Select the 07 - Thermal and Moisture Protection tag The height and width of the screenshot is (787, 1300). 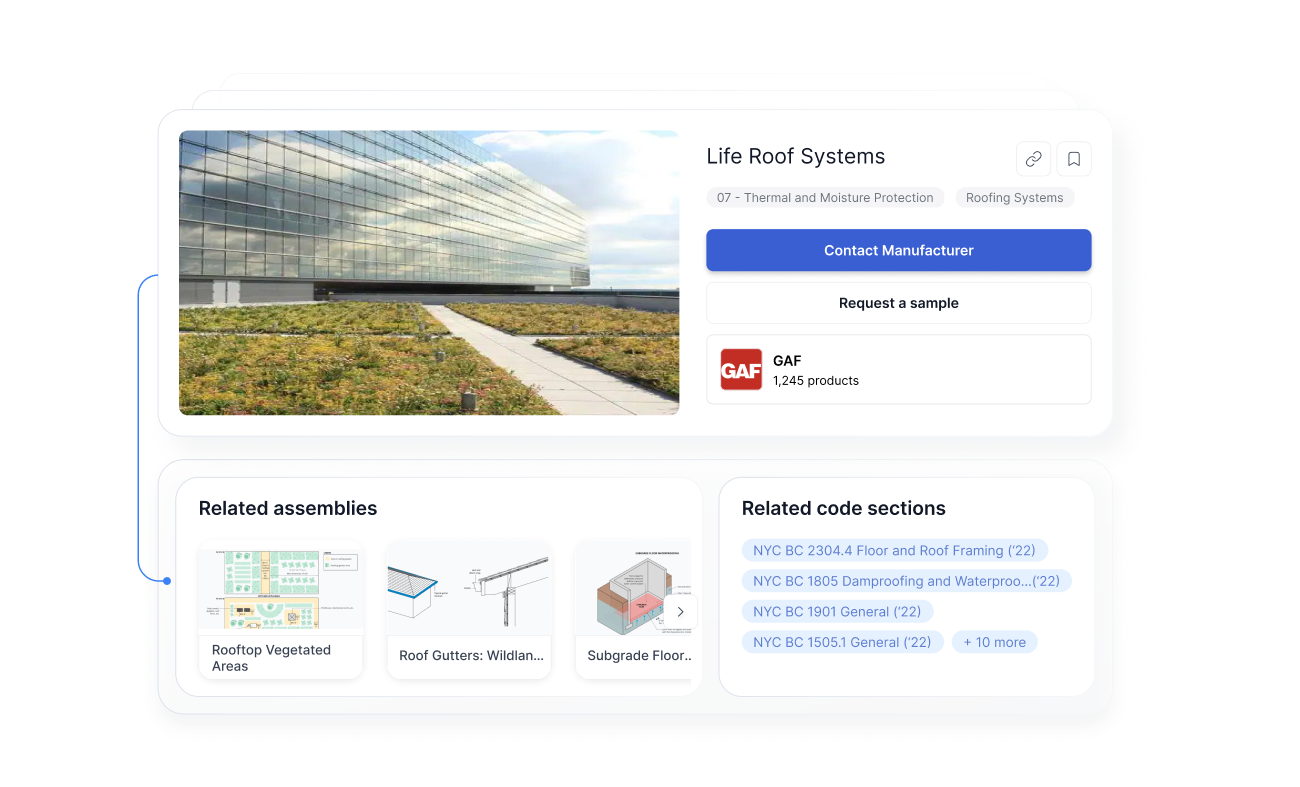[825, 197]
